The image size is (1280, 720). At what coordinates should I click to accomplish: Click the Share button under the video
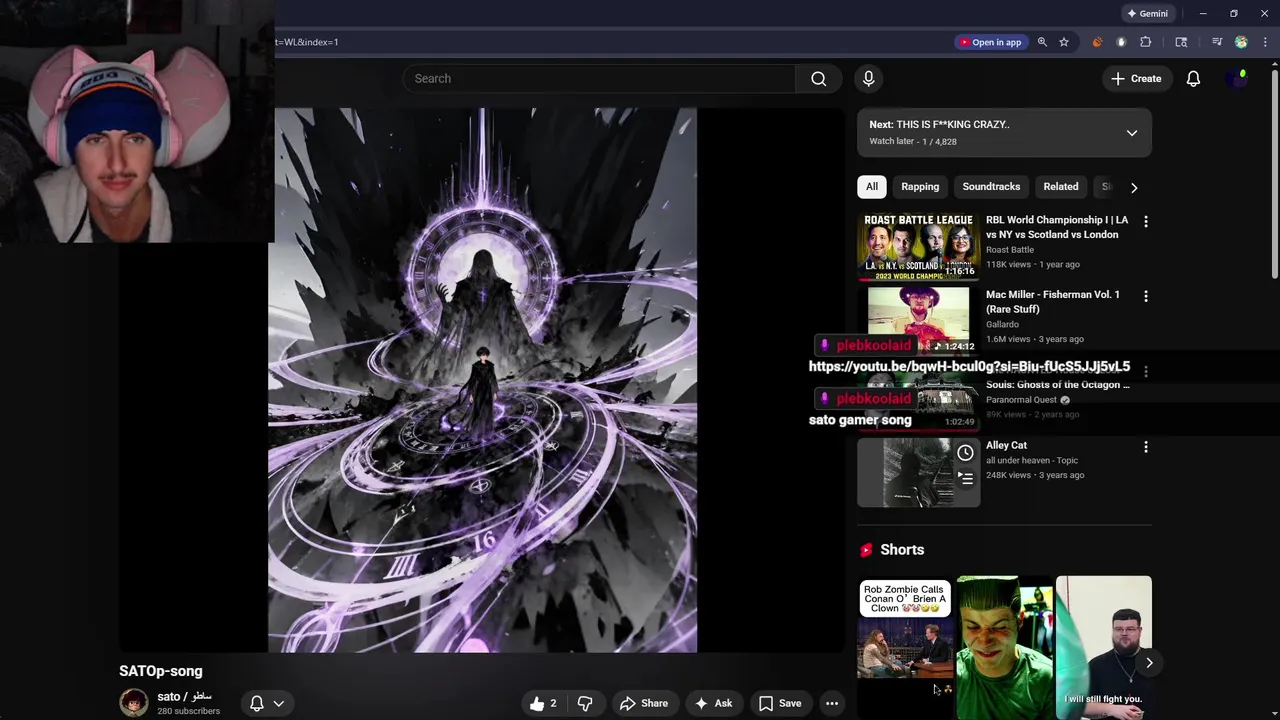[644, 704]
